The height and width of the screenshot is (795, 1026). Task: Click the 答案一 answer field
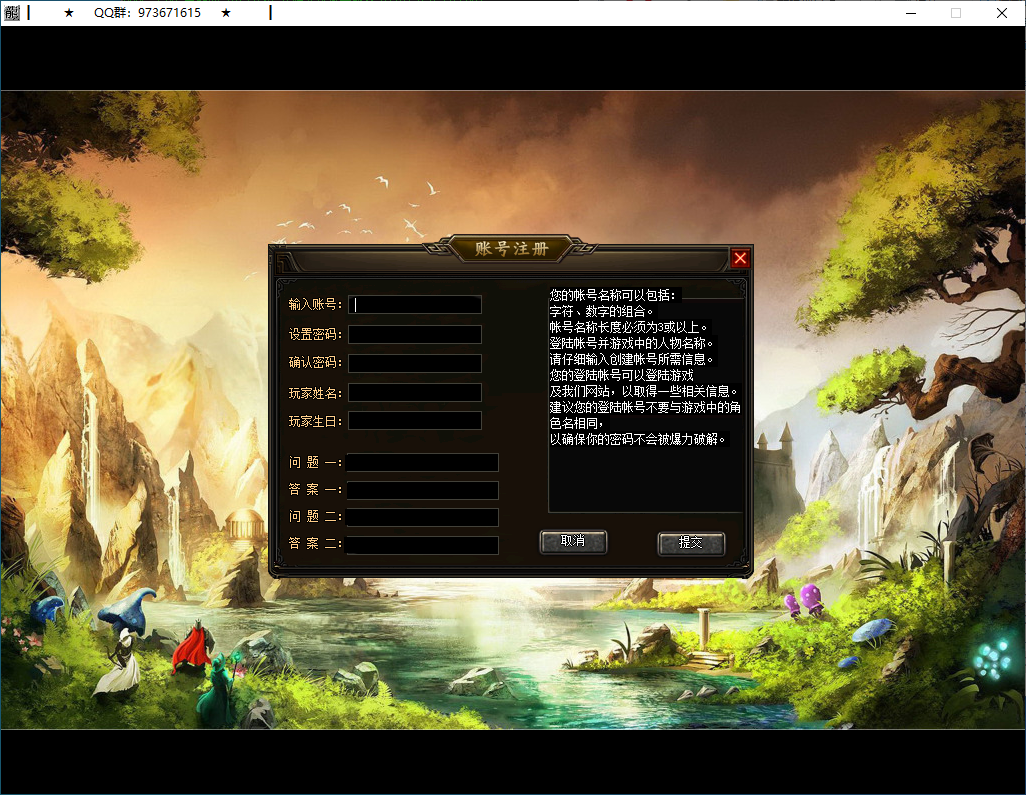point(422,490)
